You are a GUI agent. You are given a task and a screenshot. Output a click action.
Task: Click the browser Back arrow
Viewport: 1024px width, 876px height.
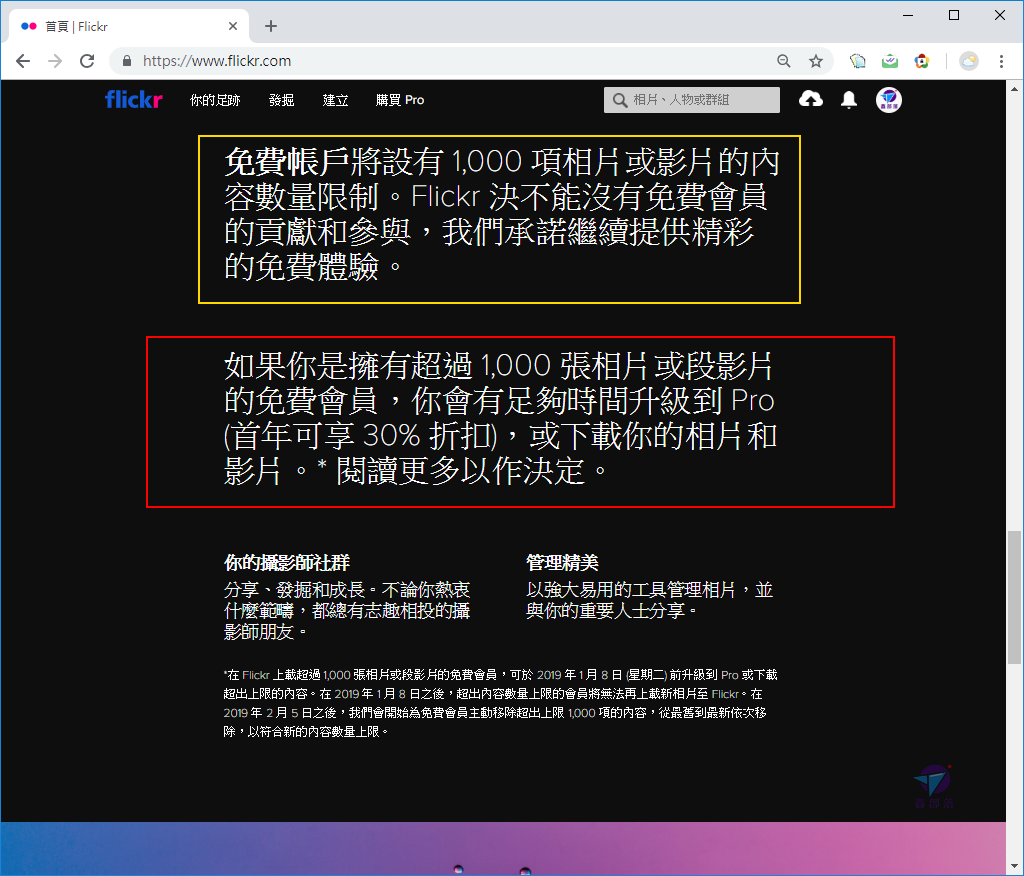tap(23, 61)
